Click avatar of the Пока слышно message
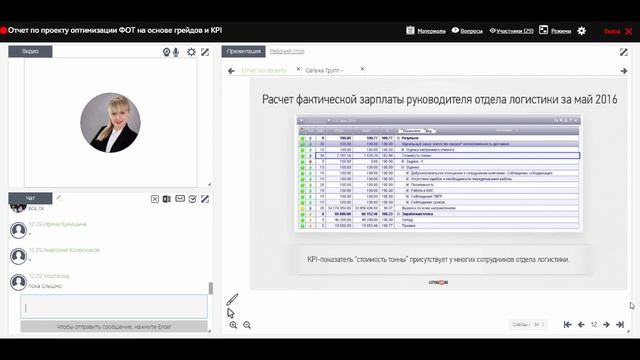This screenshot has width=640, height=360. coord(18,282)
